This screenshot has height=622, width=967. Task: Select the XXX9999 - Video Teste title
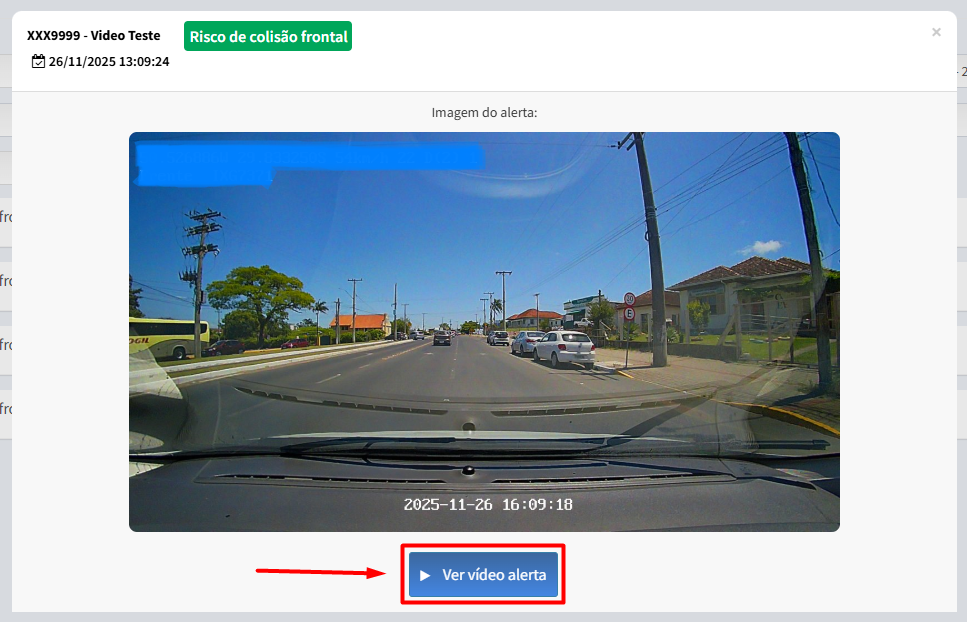pos(94,35)
